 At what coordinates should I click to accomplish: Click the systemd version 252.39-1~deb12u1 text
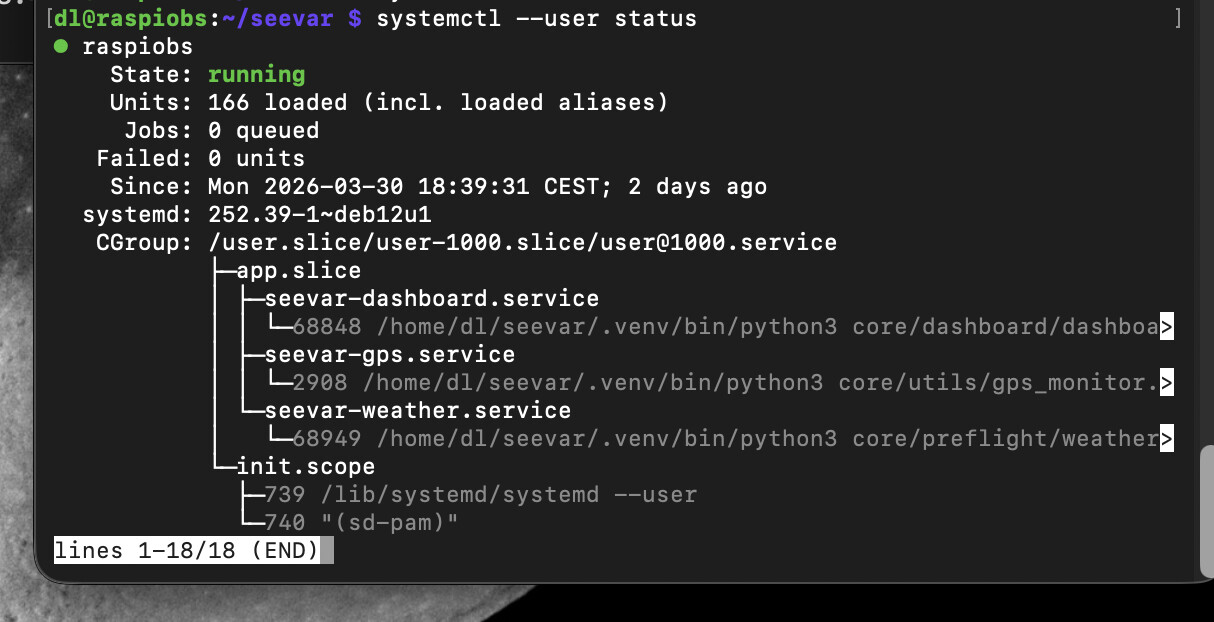pos(320,215)
